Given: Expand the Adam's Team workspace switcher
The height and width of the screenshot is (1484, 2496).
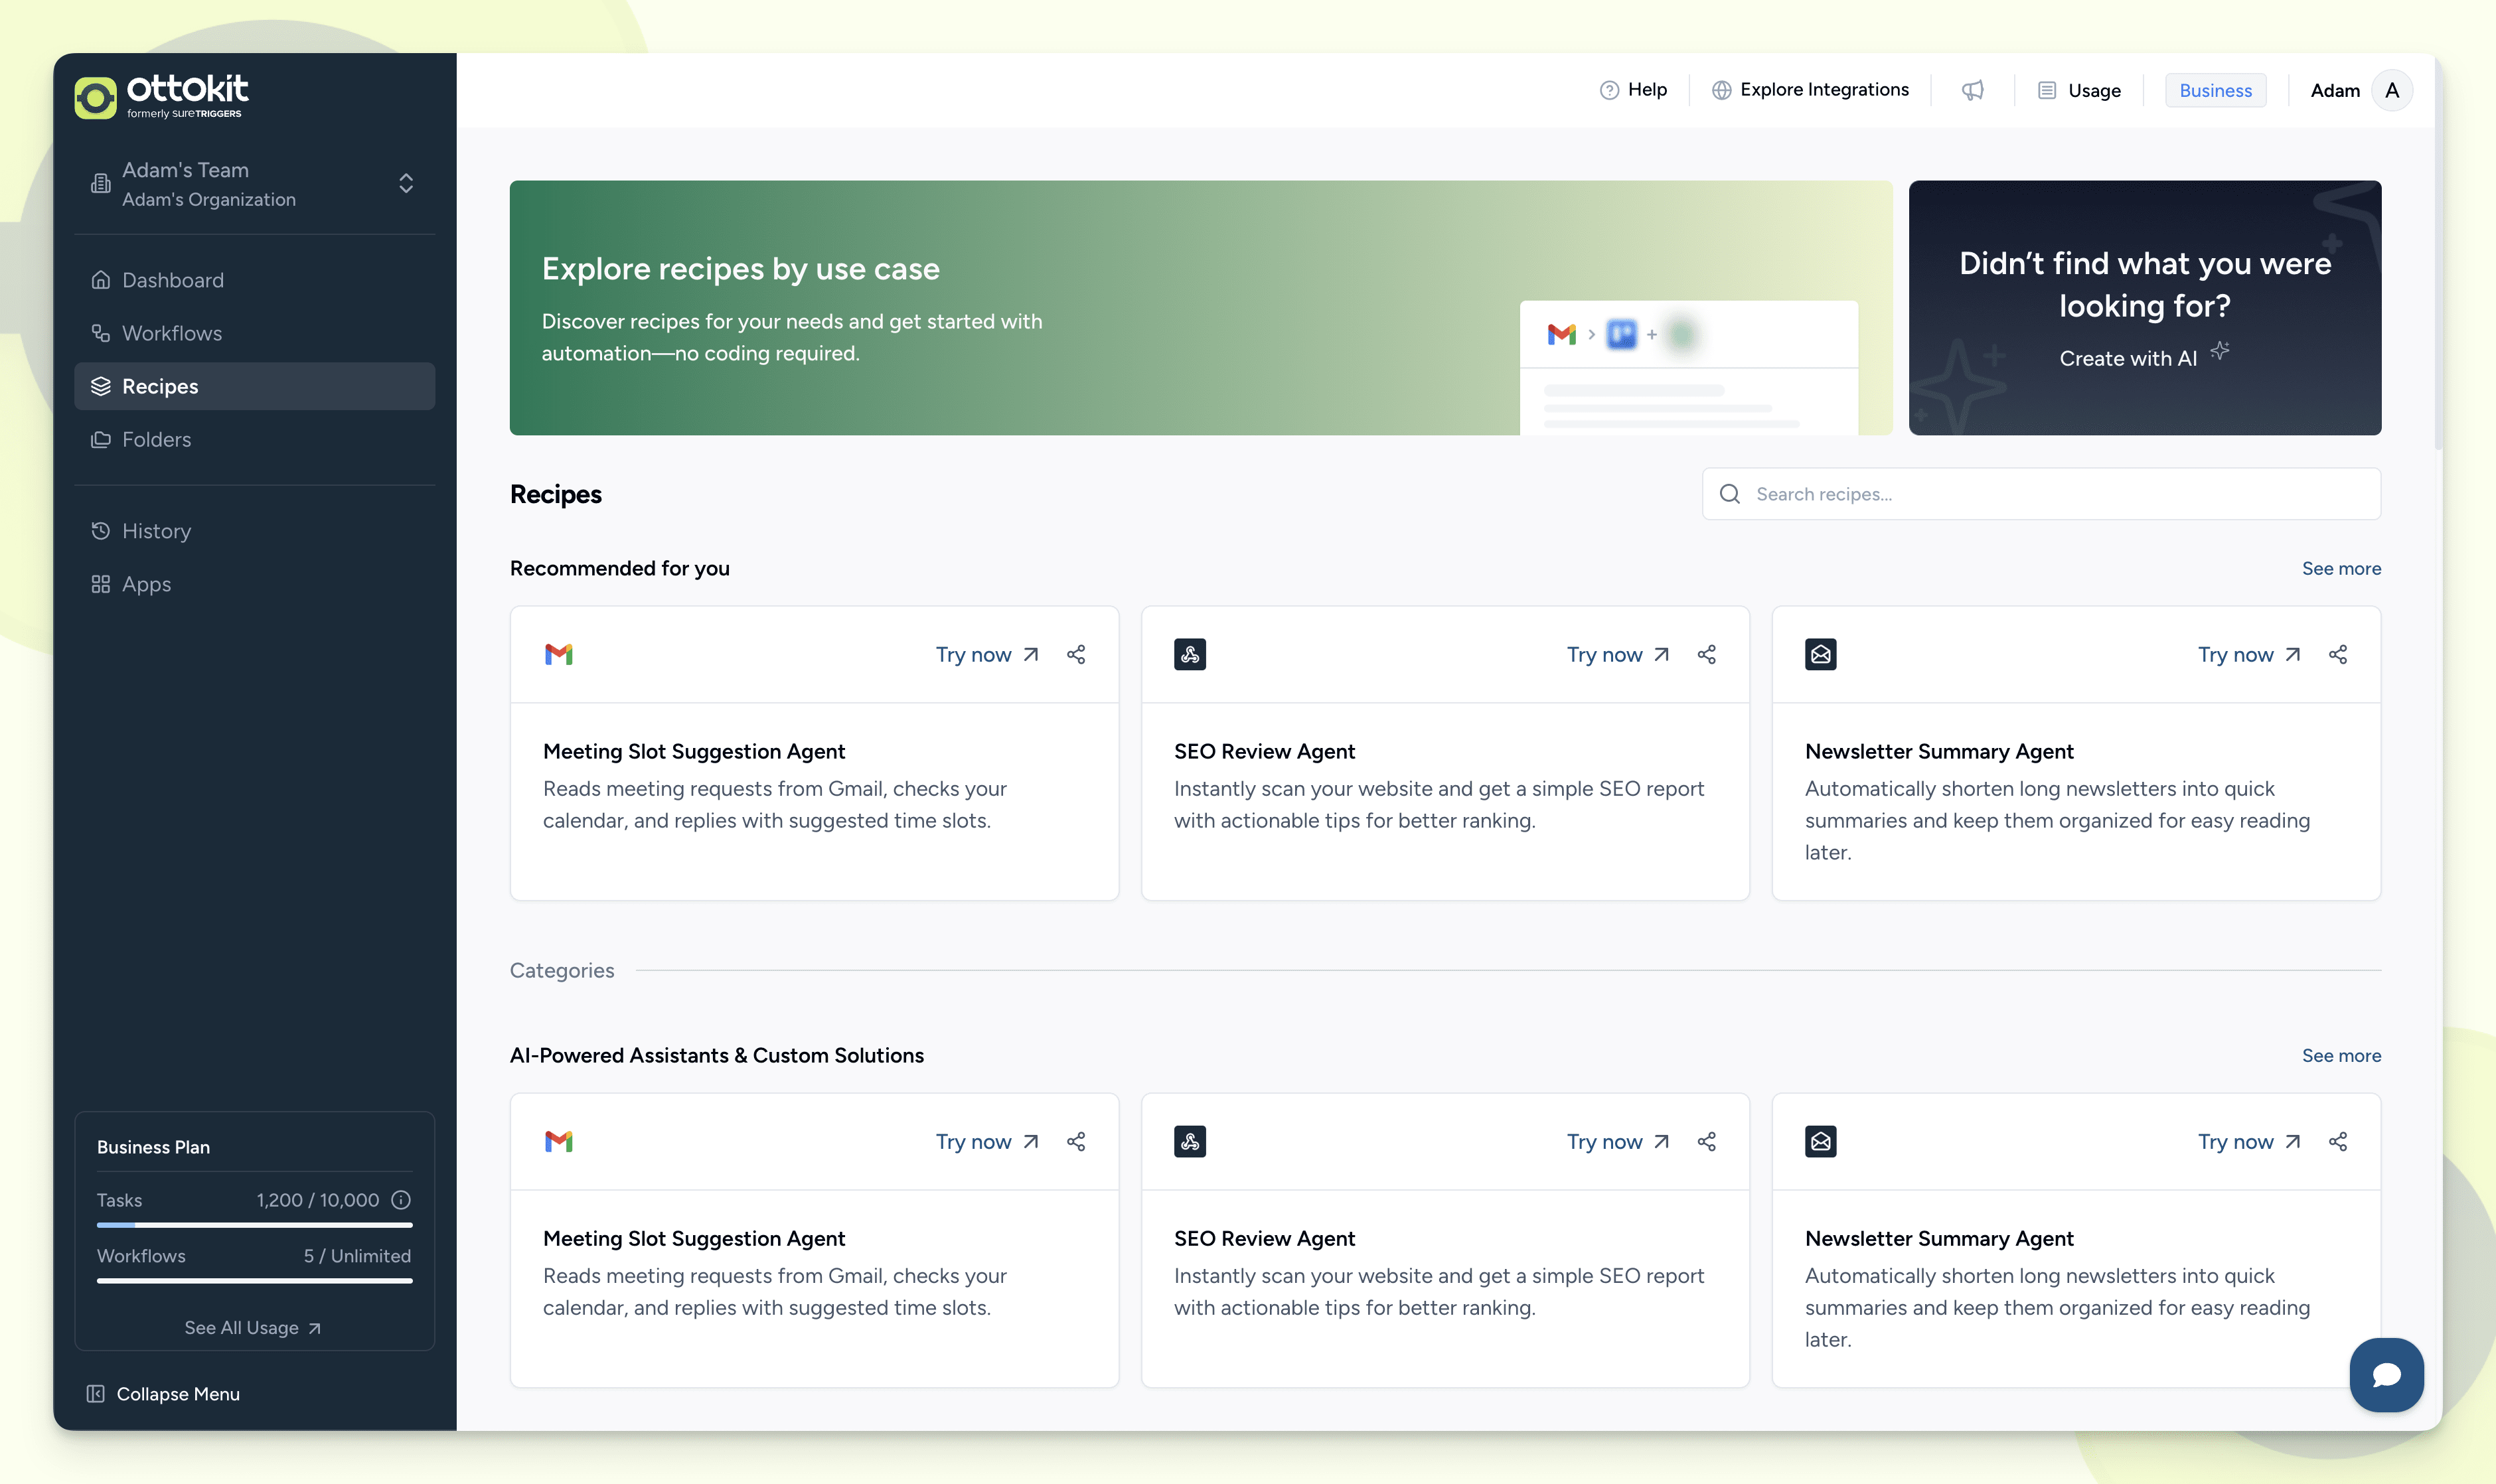Looking at the screenshot, I should [x=405, y=184].
